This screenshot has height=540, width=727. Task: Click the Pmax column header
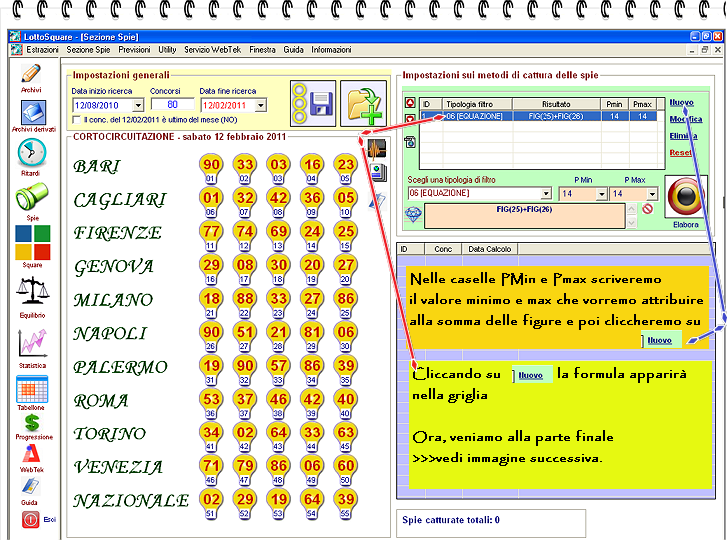(642, 104)
